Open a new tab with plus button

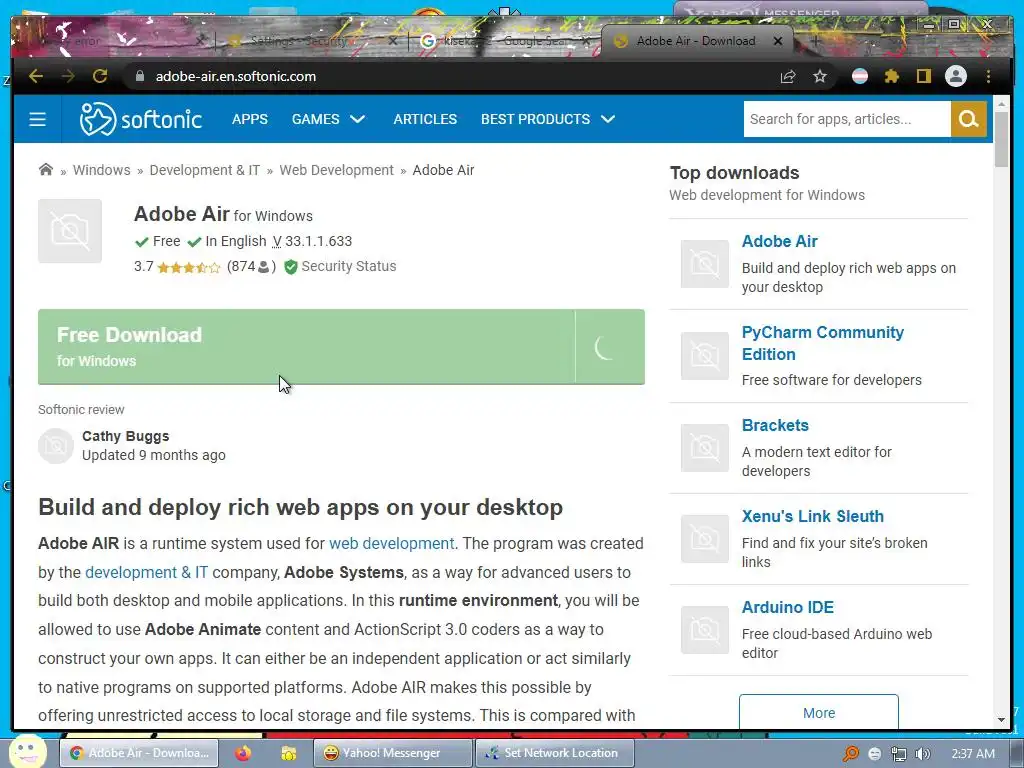(814, 40)
